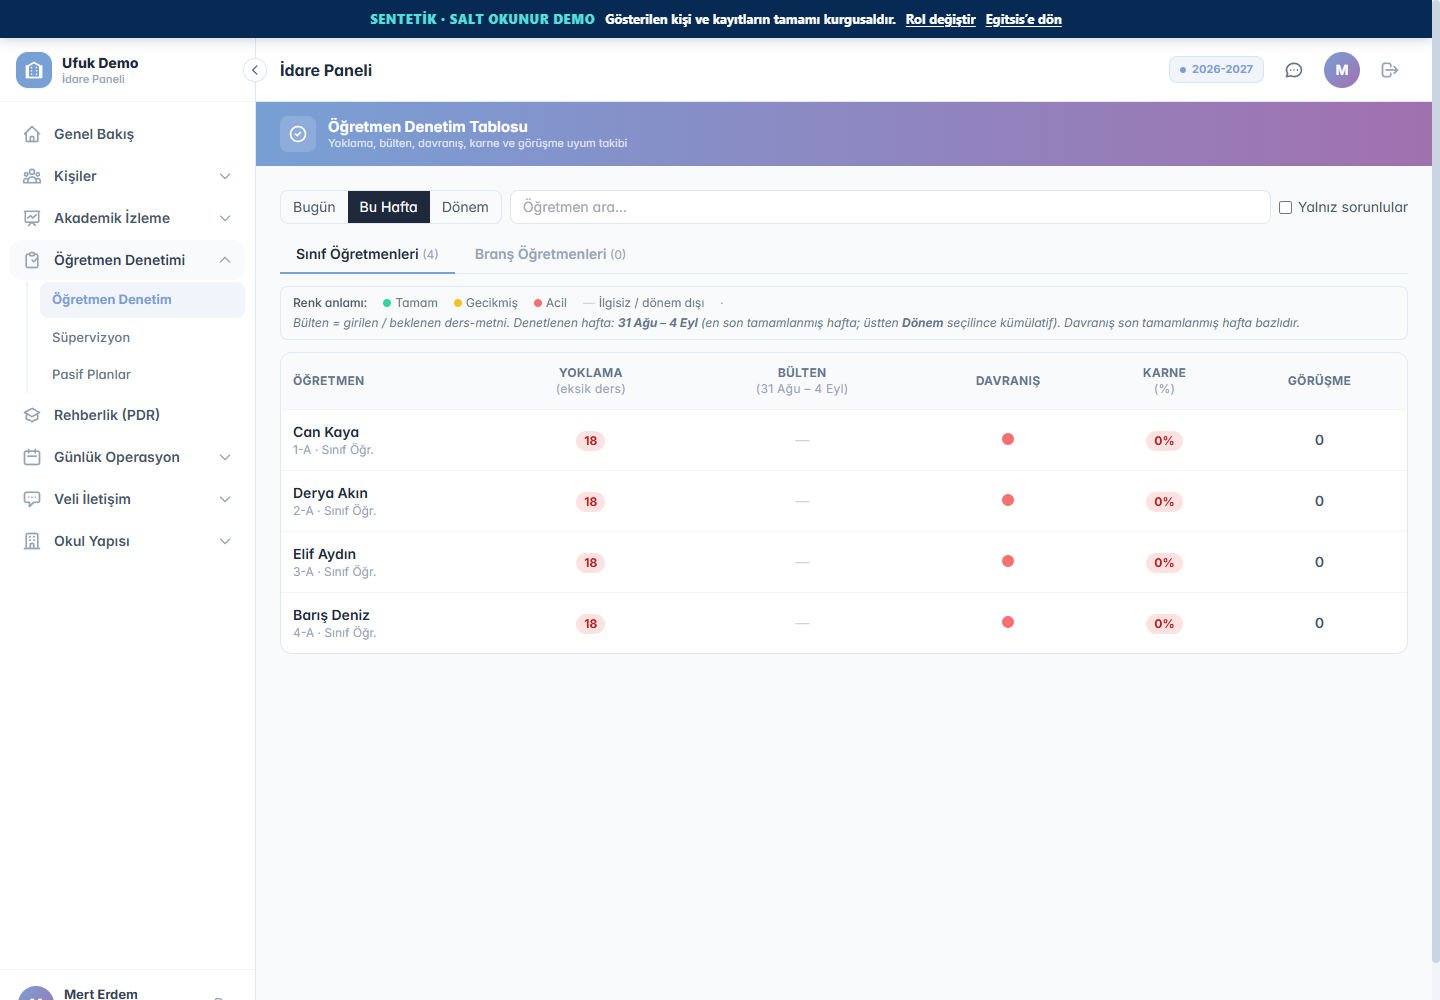Click the Rol değiştir link

[940, 19]
